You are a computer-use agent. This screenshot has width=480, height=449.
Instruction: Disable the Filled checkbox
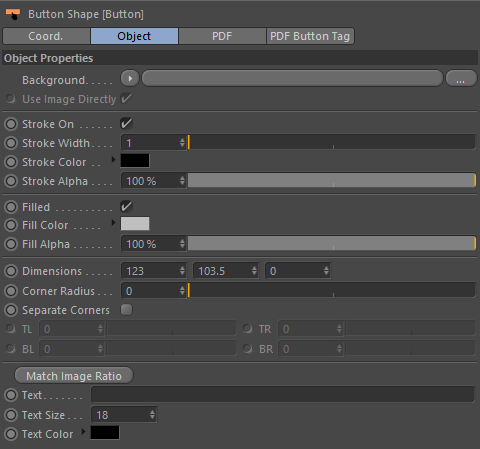coord(126,207)
